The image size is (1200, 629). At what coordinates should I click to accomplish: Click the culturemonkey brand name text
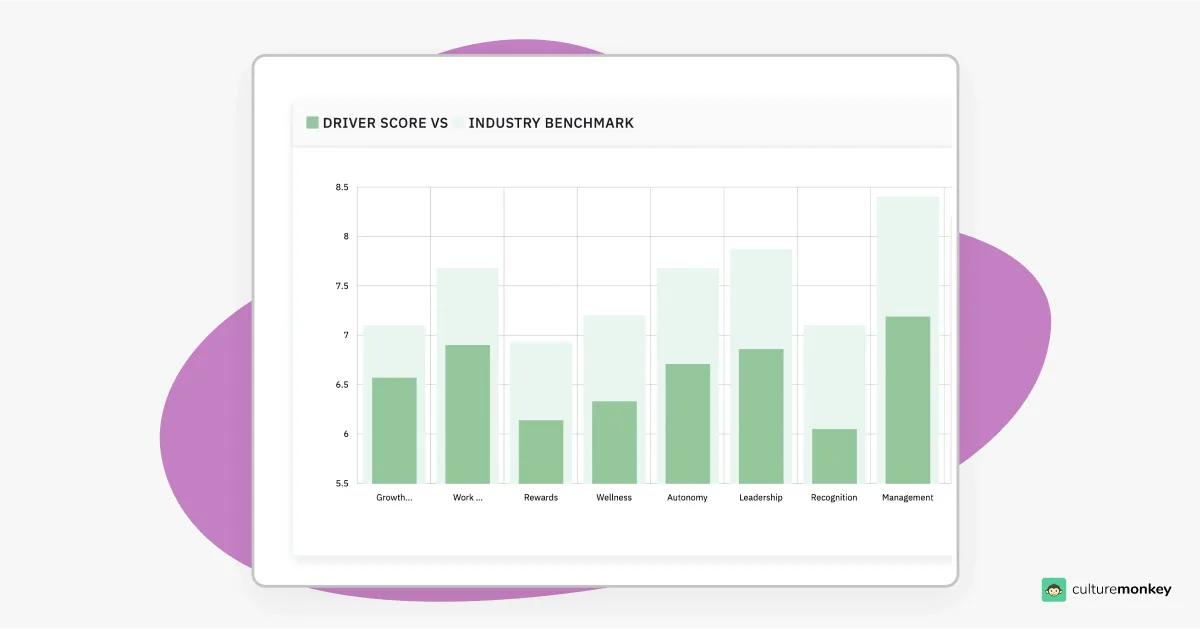point(1121,590)
